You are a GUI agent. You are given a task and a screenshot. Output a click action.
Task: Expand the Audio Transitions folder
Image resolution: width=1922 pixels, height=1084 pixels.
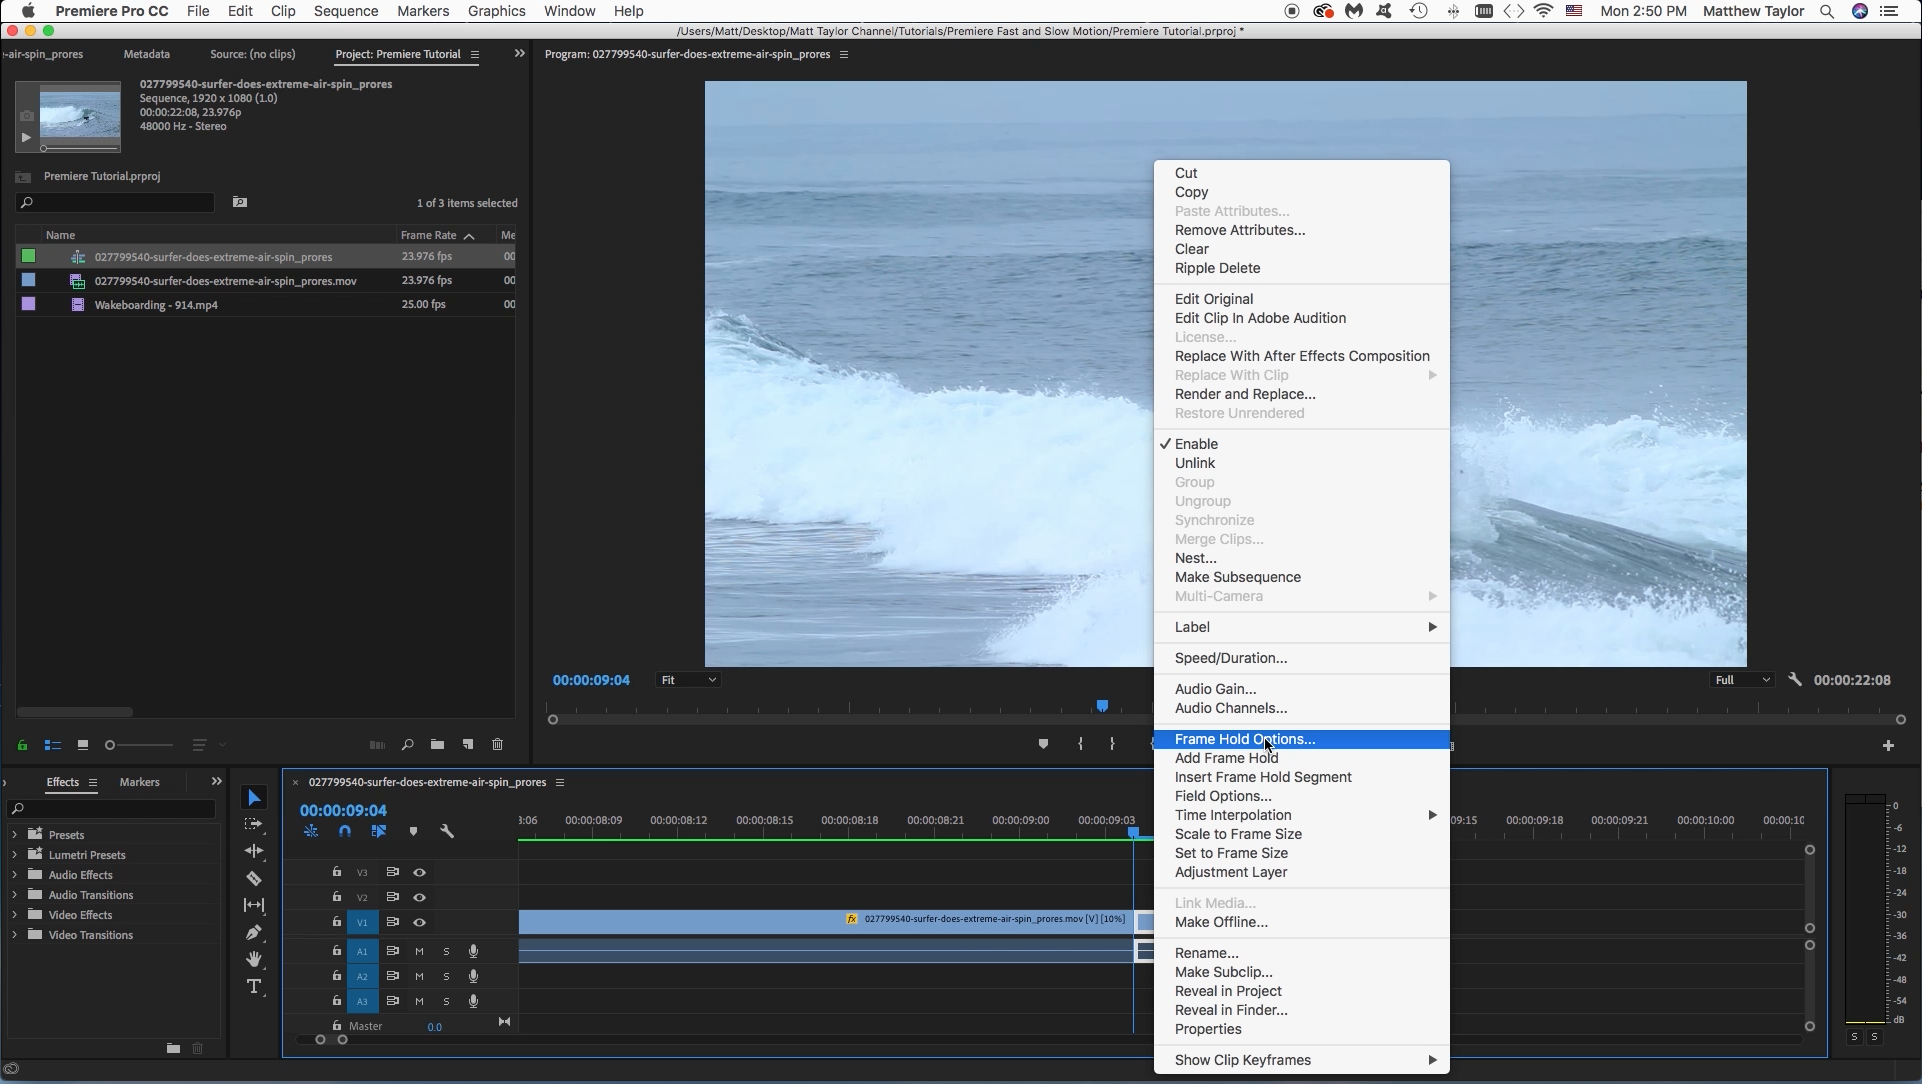pos(14,895)
